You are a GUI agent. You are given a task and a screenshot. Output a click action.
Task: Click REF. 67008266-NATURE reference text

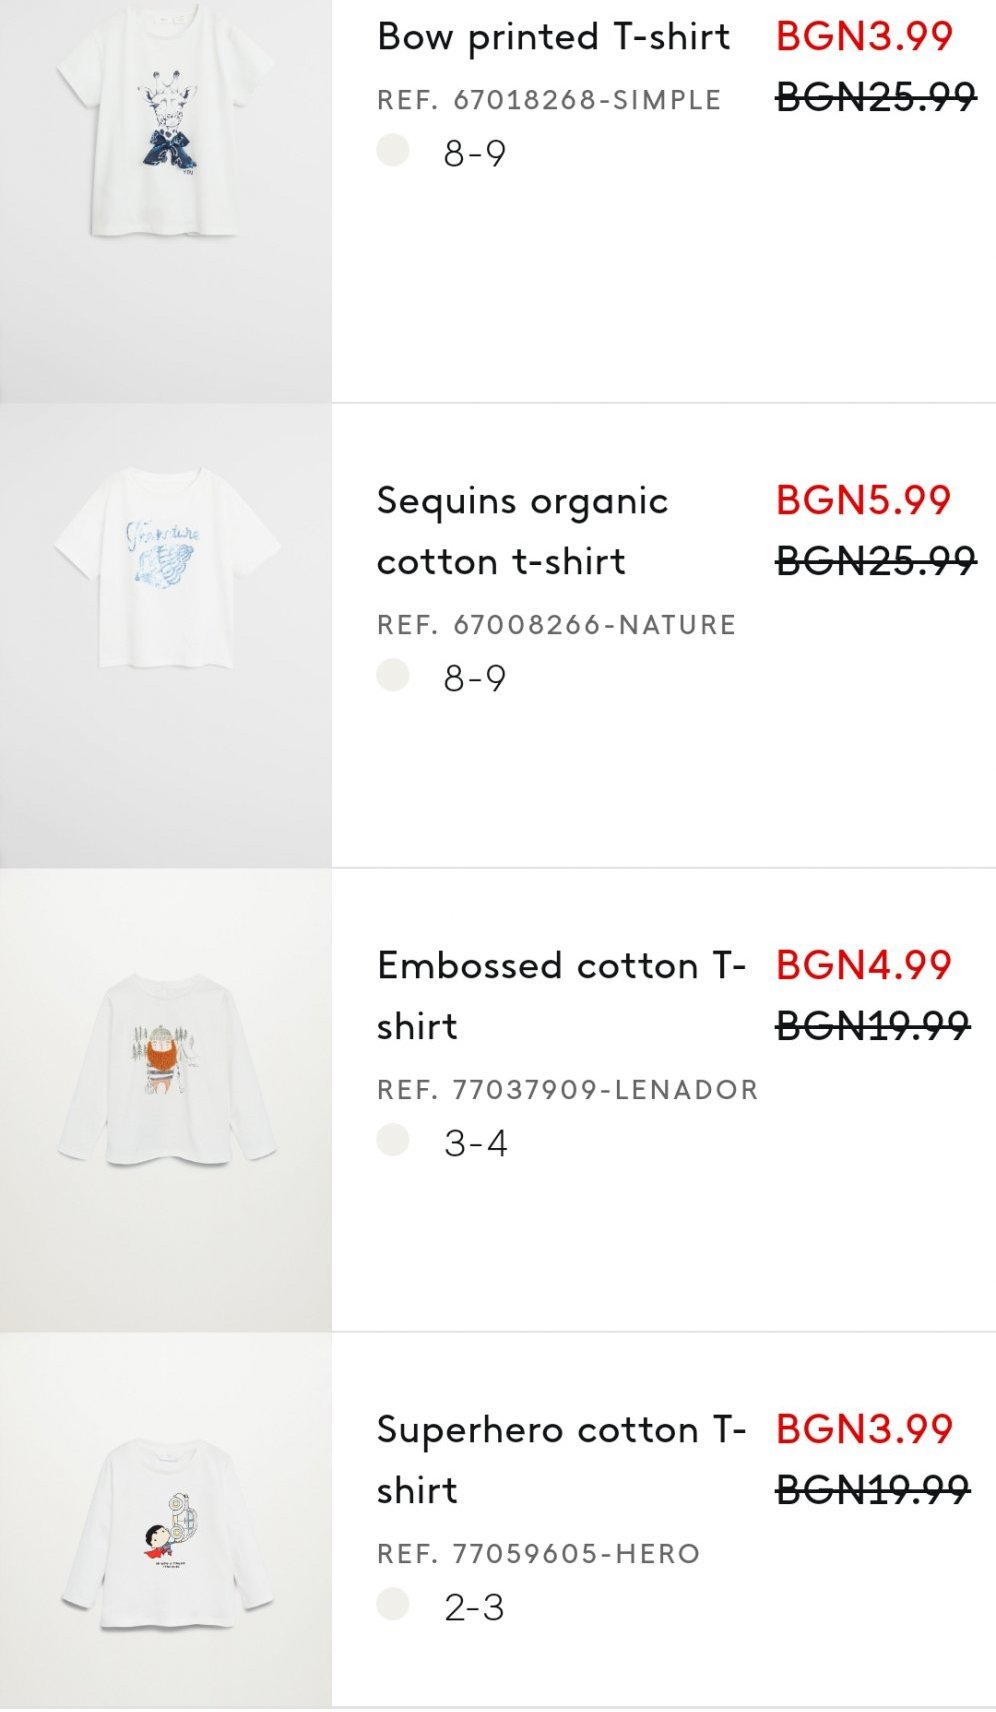(556, 625)
